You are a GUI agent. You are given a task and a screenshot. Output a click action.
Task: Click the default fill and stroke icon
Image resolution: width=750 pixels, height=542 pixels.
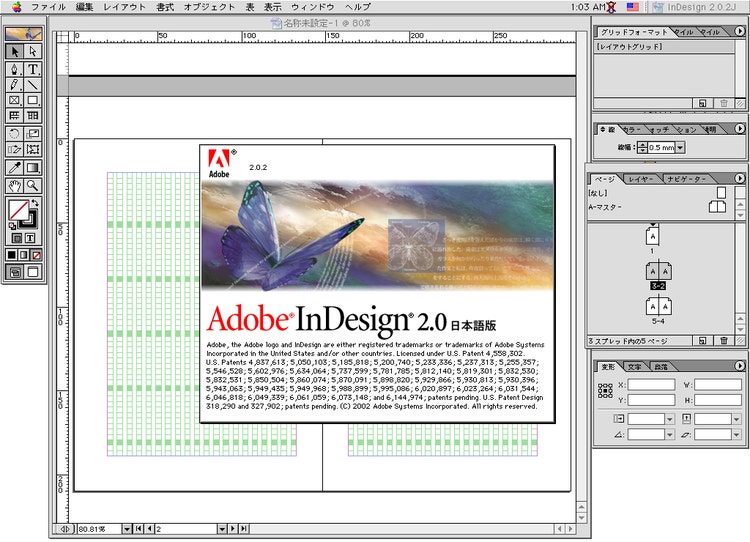(x=12, y=226)
